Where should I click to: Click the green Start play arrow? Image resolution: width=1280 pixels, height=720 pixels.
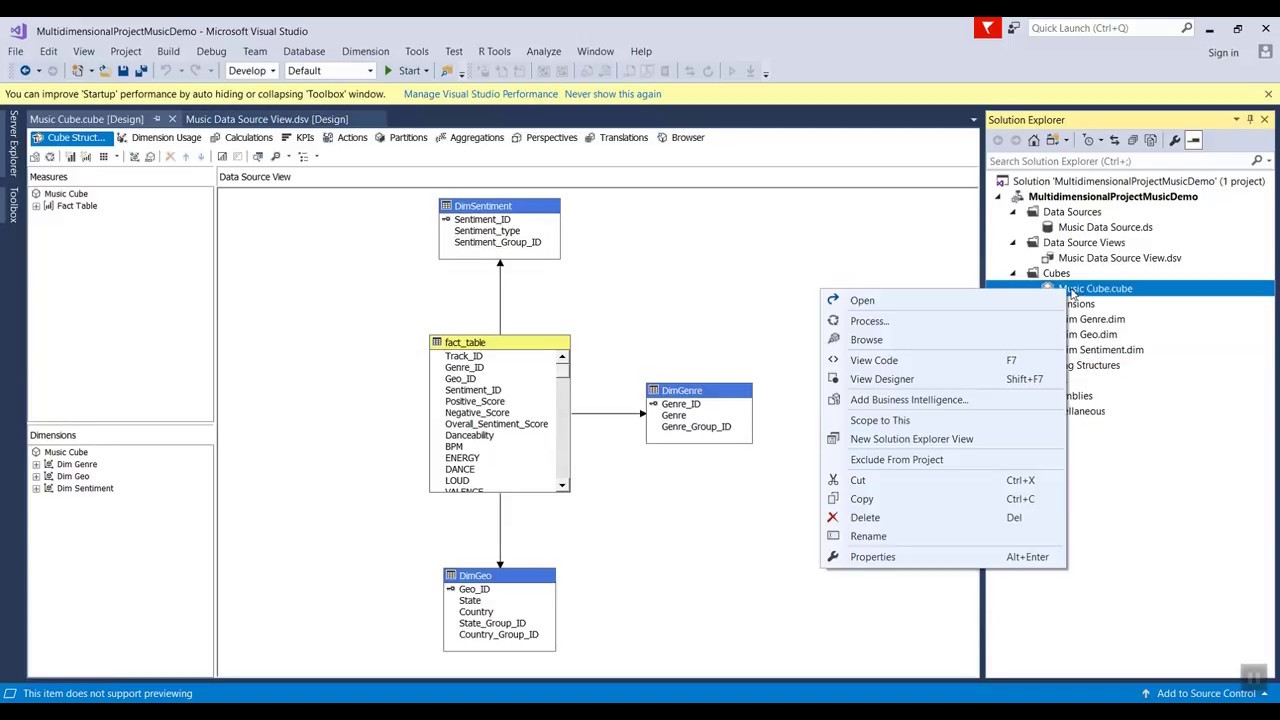388,71
